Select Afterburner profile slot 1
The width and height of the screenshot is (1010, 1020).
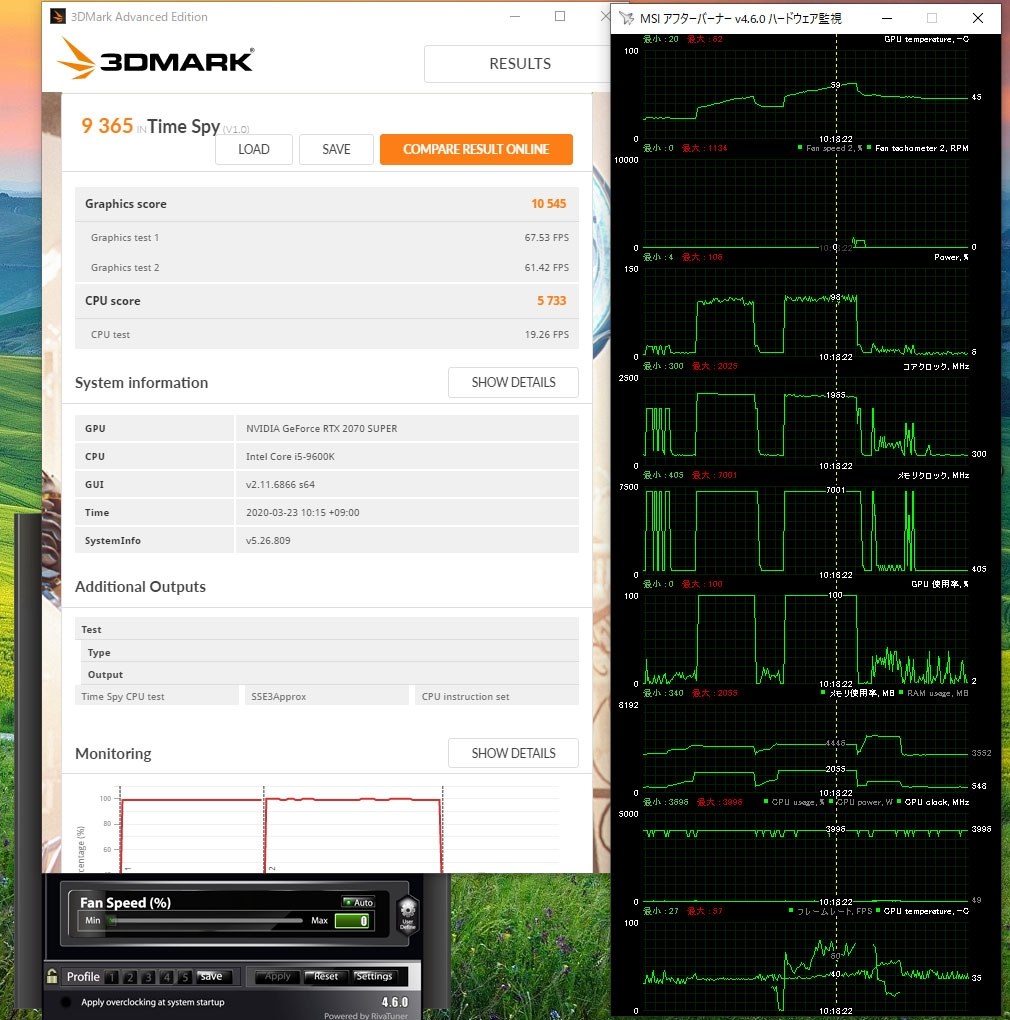tap(113, 976)
